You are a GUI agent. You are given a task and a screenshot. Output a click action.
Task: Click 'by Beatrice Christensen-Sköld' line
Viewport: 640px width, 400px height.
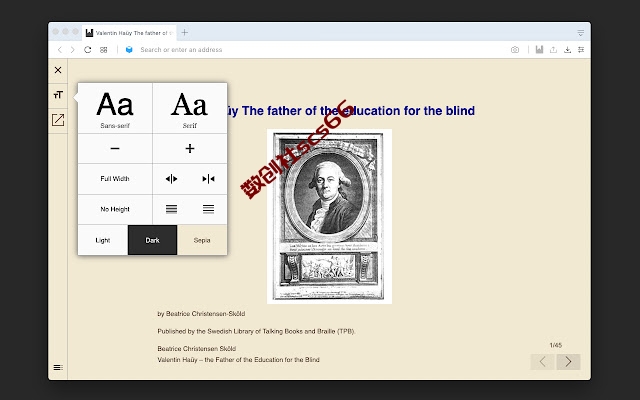201,314
